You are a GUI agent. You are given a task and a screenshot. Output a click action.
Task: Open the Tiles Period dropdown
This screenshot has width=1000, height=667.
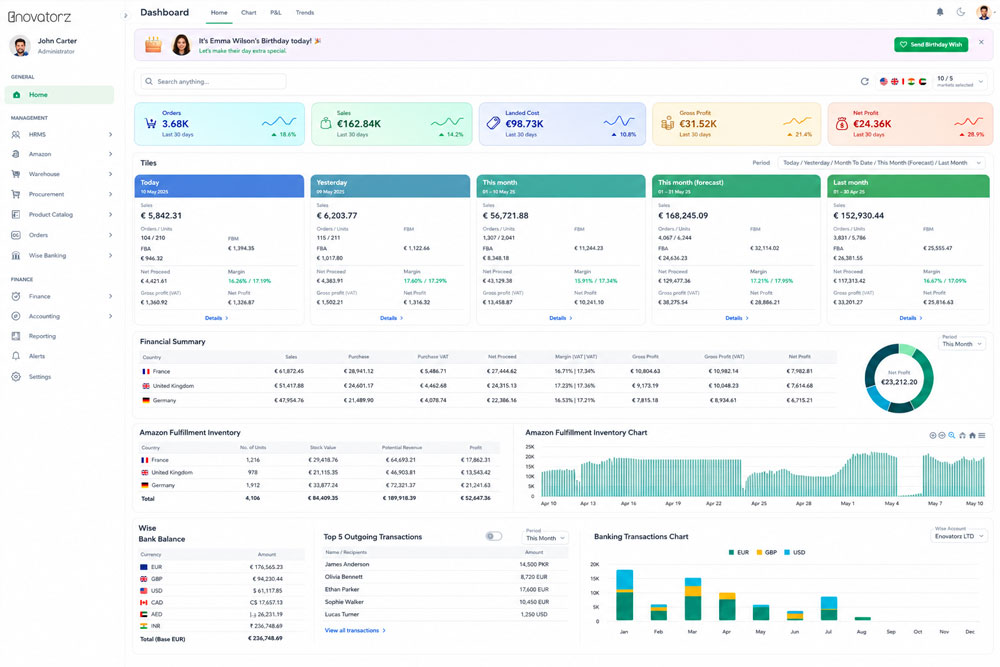pos(882,163)
